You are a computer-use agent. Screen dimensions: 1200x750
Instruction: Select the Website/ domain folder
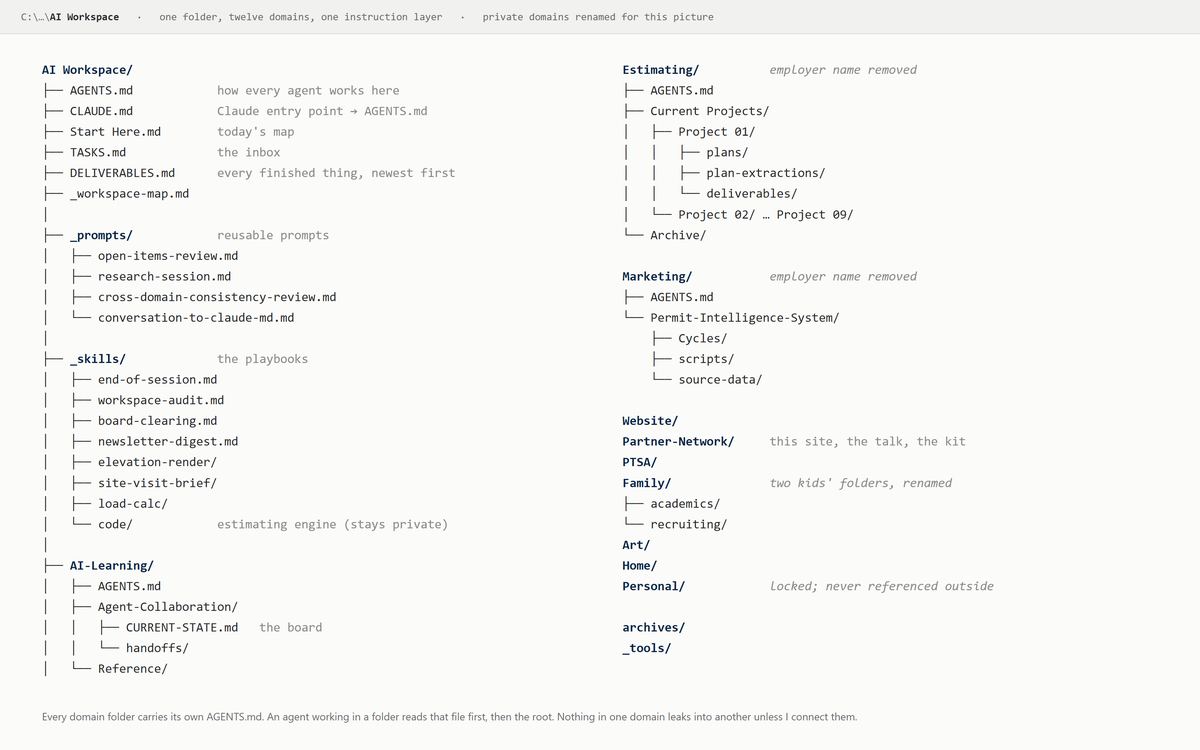650,421
